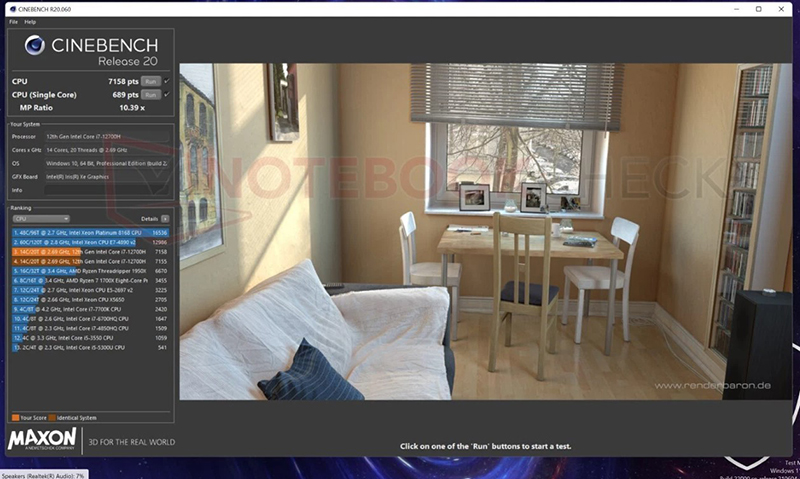Click the MP Ratio value 10.39 x
The image size is (800, 479).
(x=132, y=108)
